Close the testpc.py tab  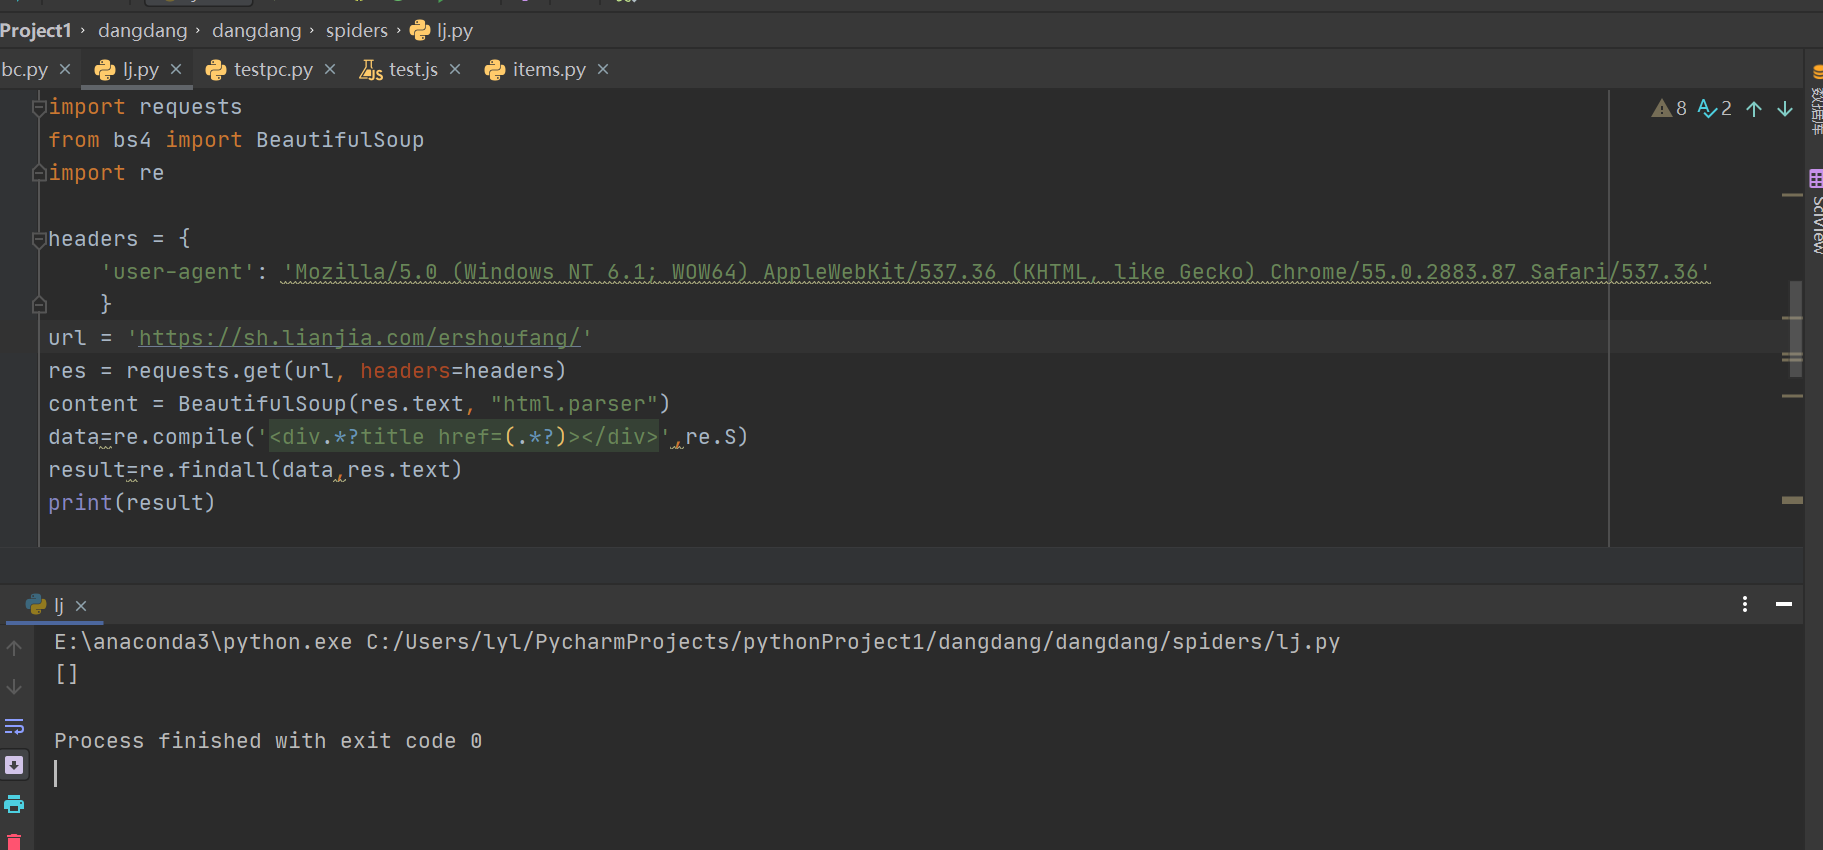coord(330,69)
